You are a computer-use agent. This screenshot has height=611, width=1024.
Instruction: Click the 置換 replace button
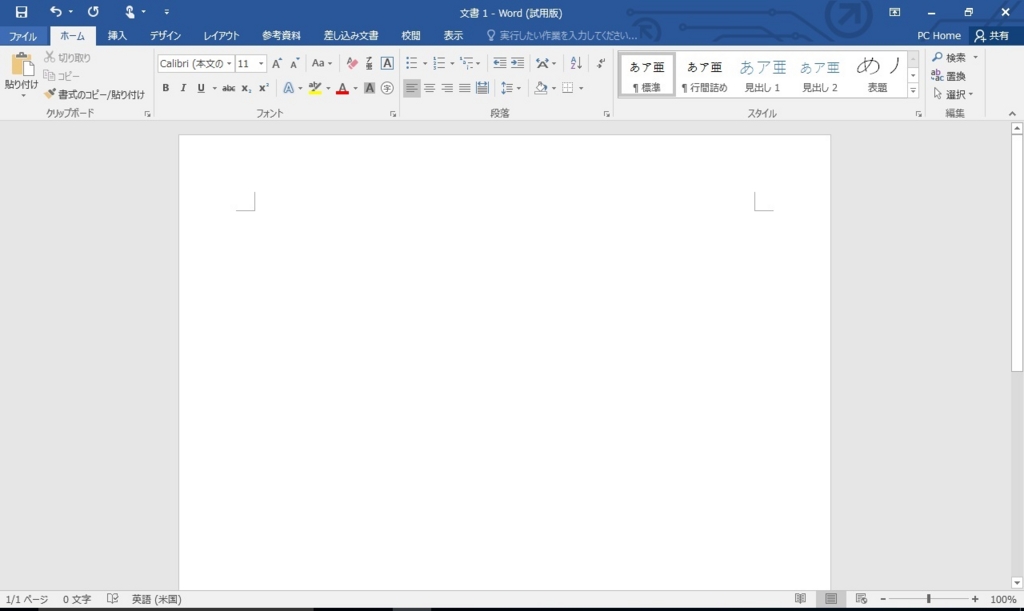click(949, 76)
